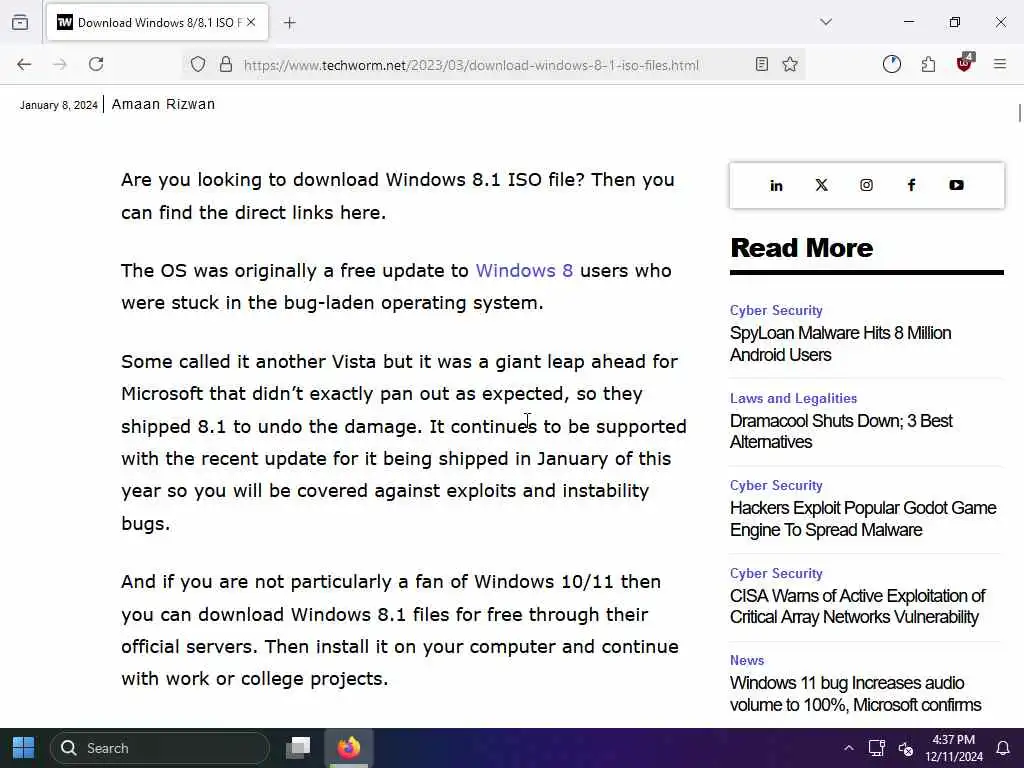This screenshot has width=1024, height=768.
Task: Open Windows 11 bug Increases audio article
Action: (856, 694)
